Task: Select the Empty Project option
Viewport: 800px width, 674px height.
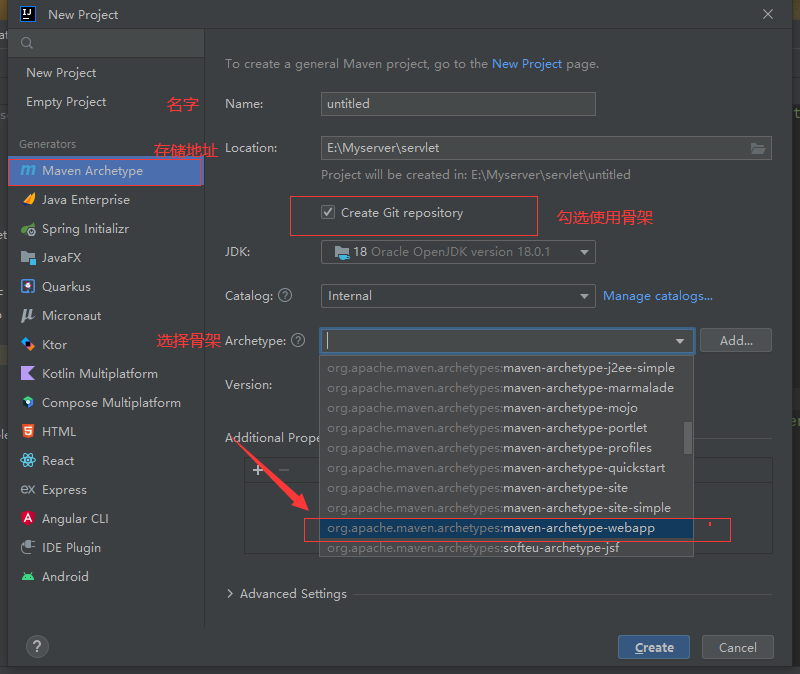Action: point(66,102)
